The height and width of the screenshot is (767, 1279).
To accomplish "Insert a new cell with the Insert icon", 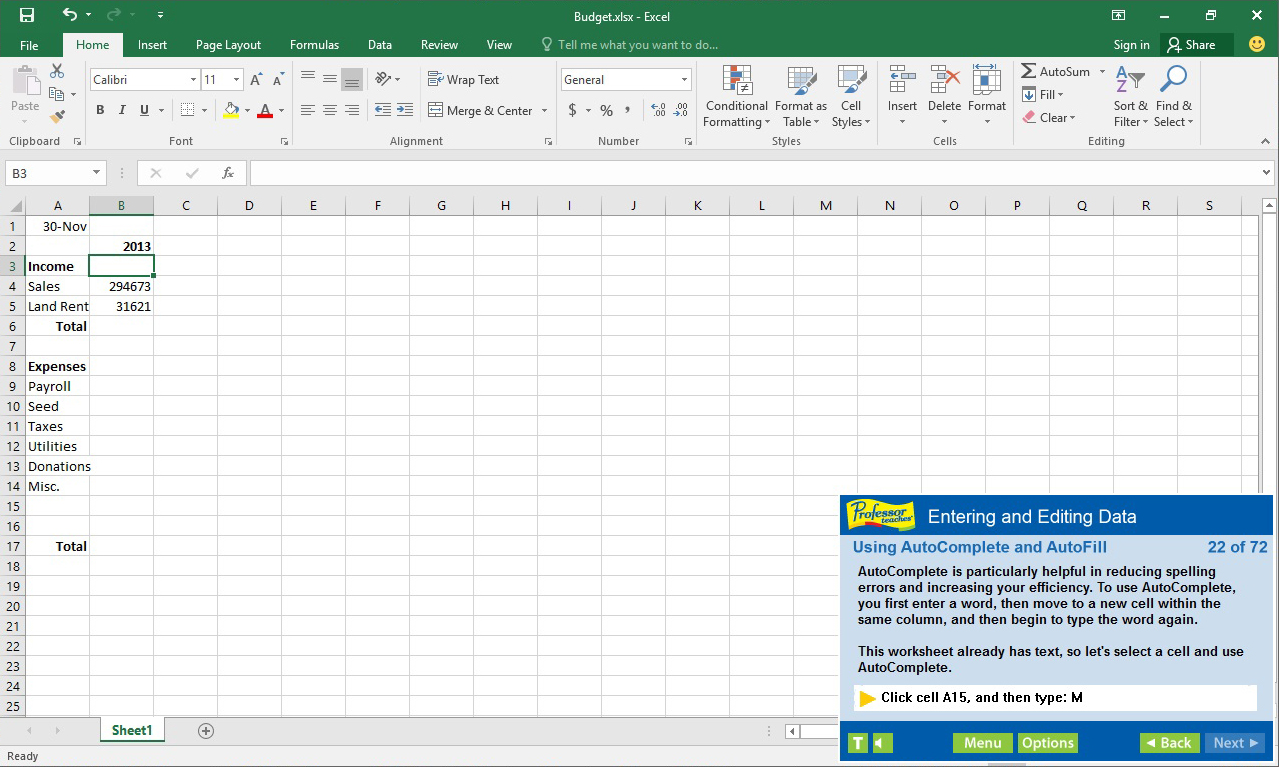I will (x=901, y=88).
